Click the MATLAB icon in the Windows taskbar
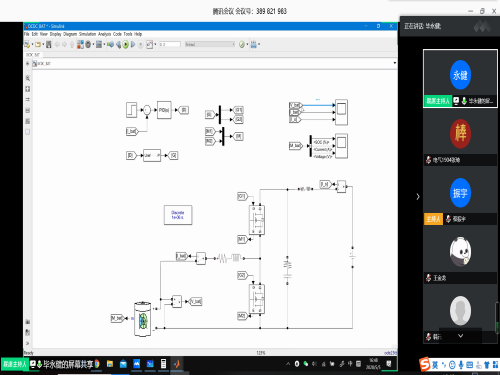 (x=177, y=364)
